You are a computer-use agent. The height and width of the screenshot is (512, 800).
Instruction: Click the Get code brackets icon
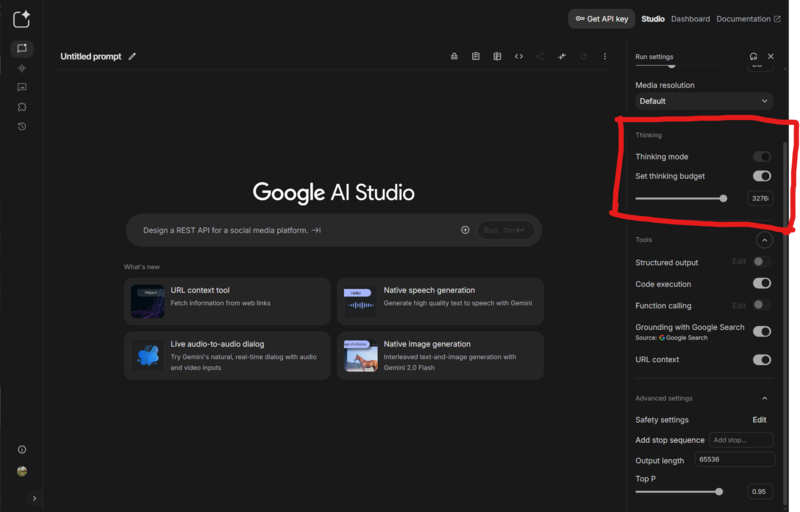point(518,57)
